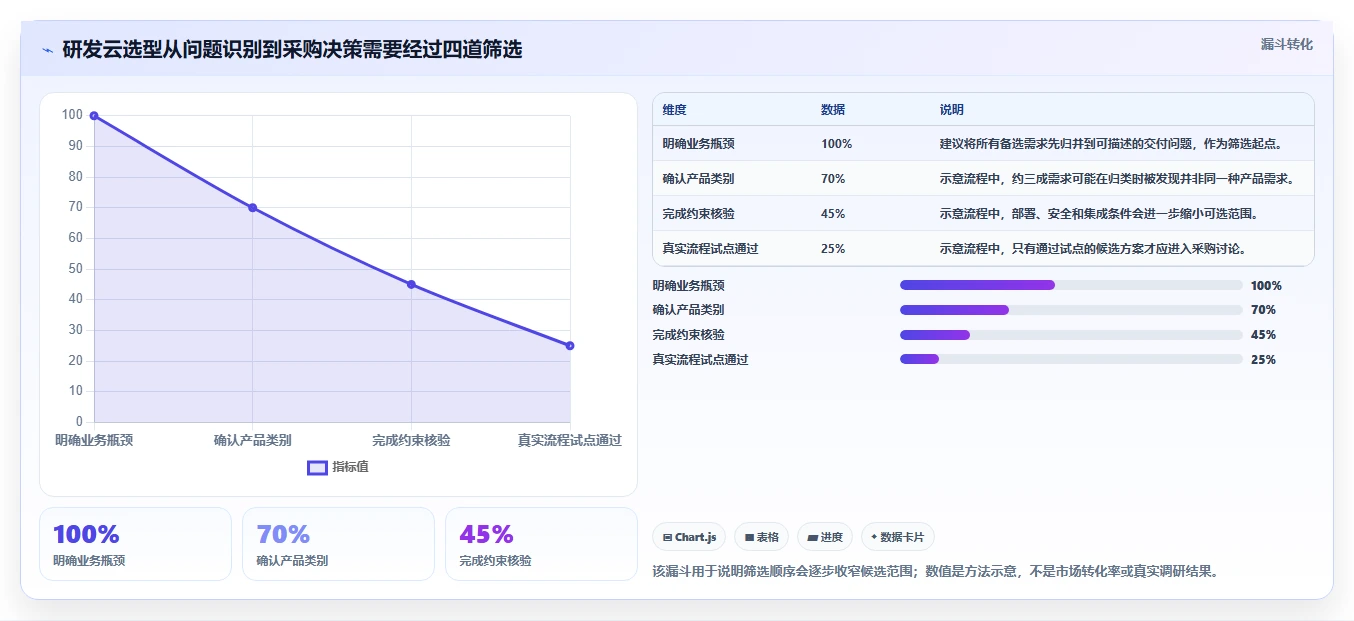Click the 指标值 legend label

350,467
